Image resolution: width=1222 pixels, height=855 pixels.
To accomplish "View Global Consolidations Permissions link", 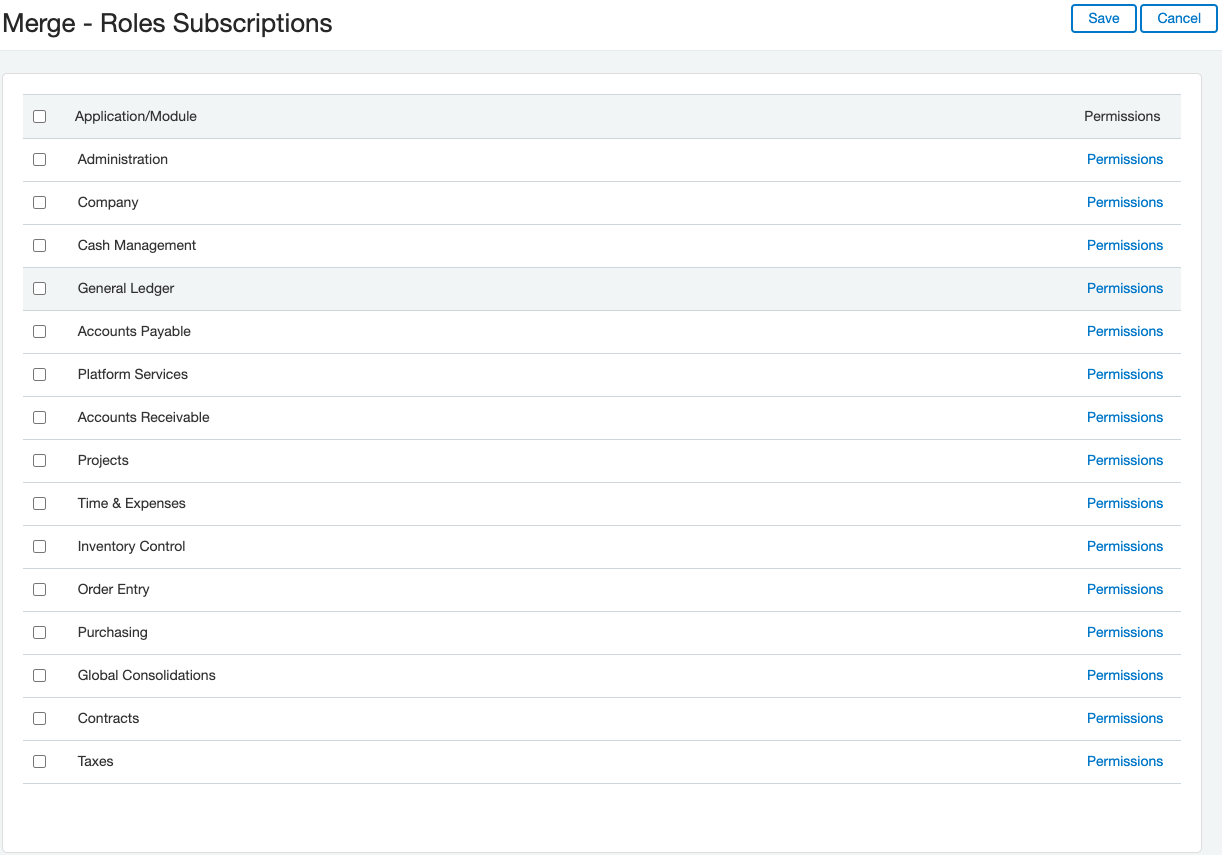I will (x=1124, y=676).
